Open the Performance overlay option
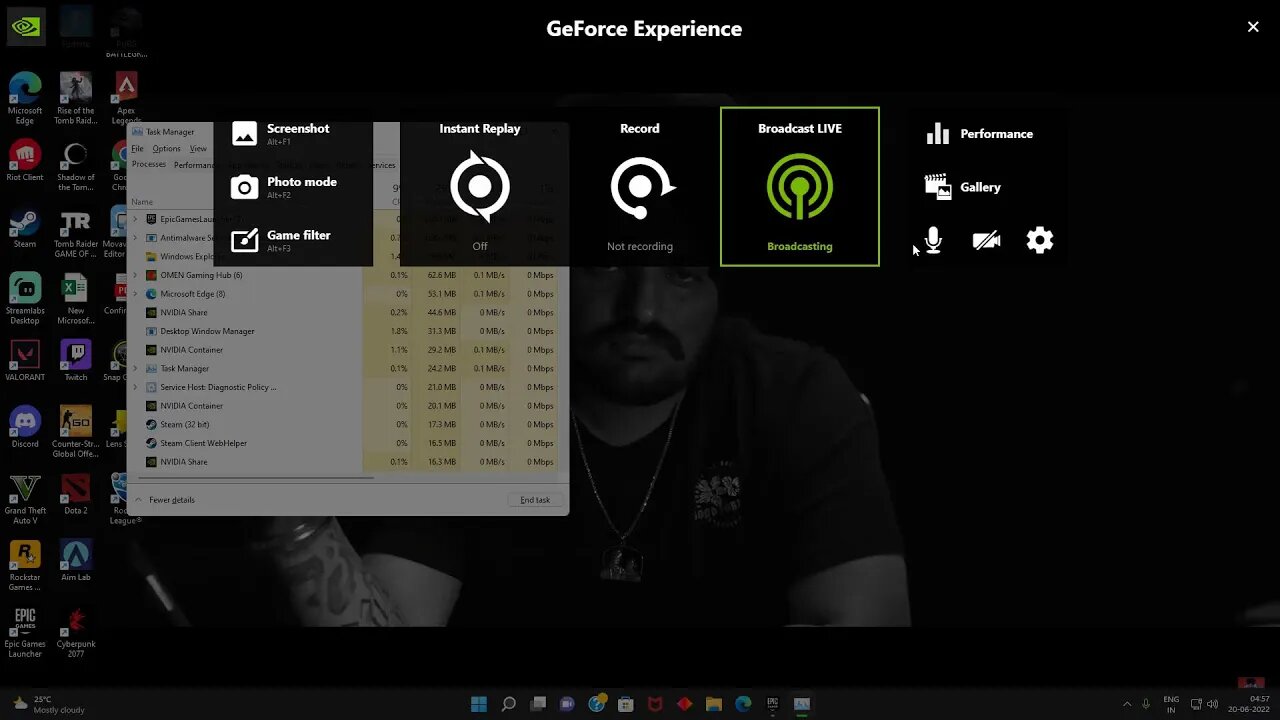This screenshot has width=1280, height=720. tap(980, 134)
